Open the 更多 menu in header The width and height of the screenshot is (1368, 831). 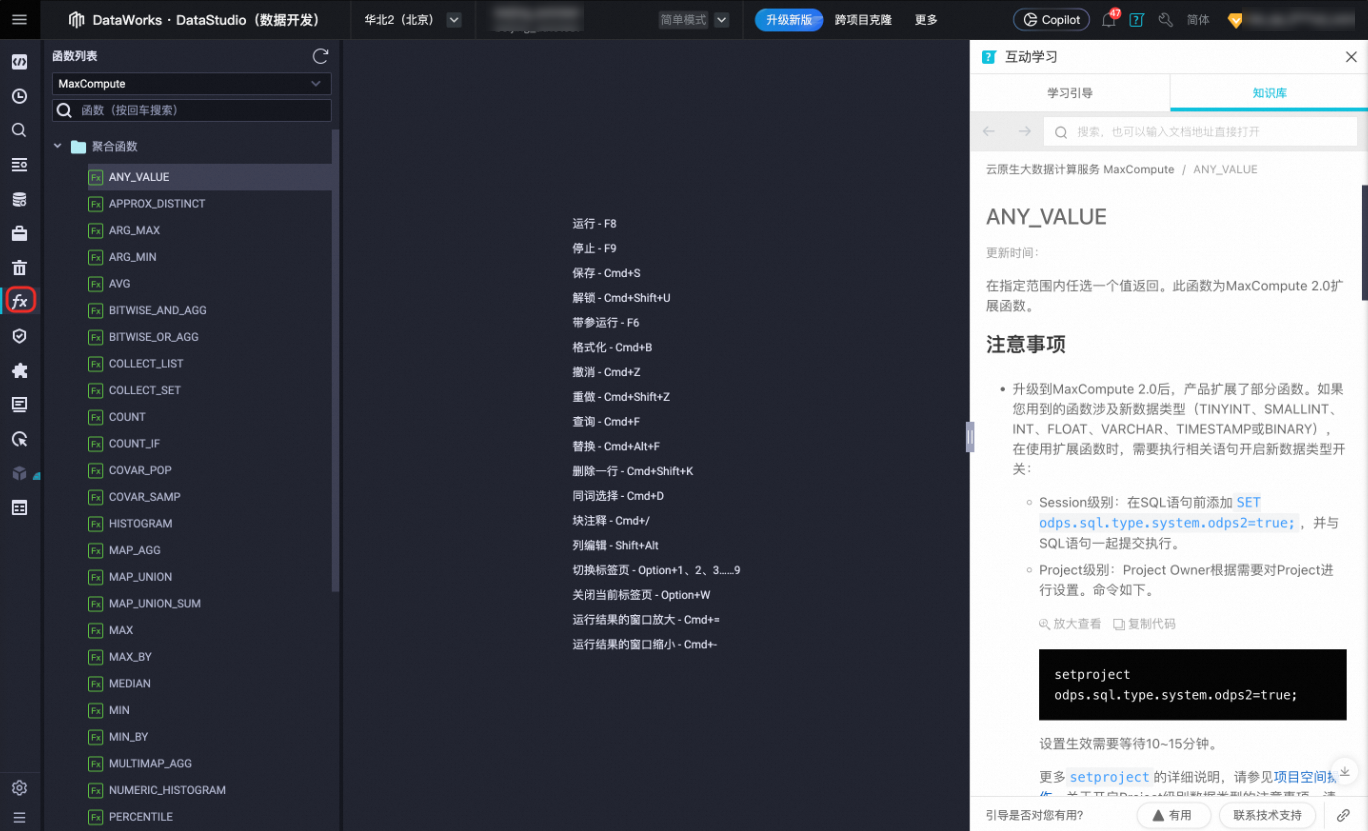(x=926, y=20)
